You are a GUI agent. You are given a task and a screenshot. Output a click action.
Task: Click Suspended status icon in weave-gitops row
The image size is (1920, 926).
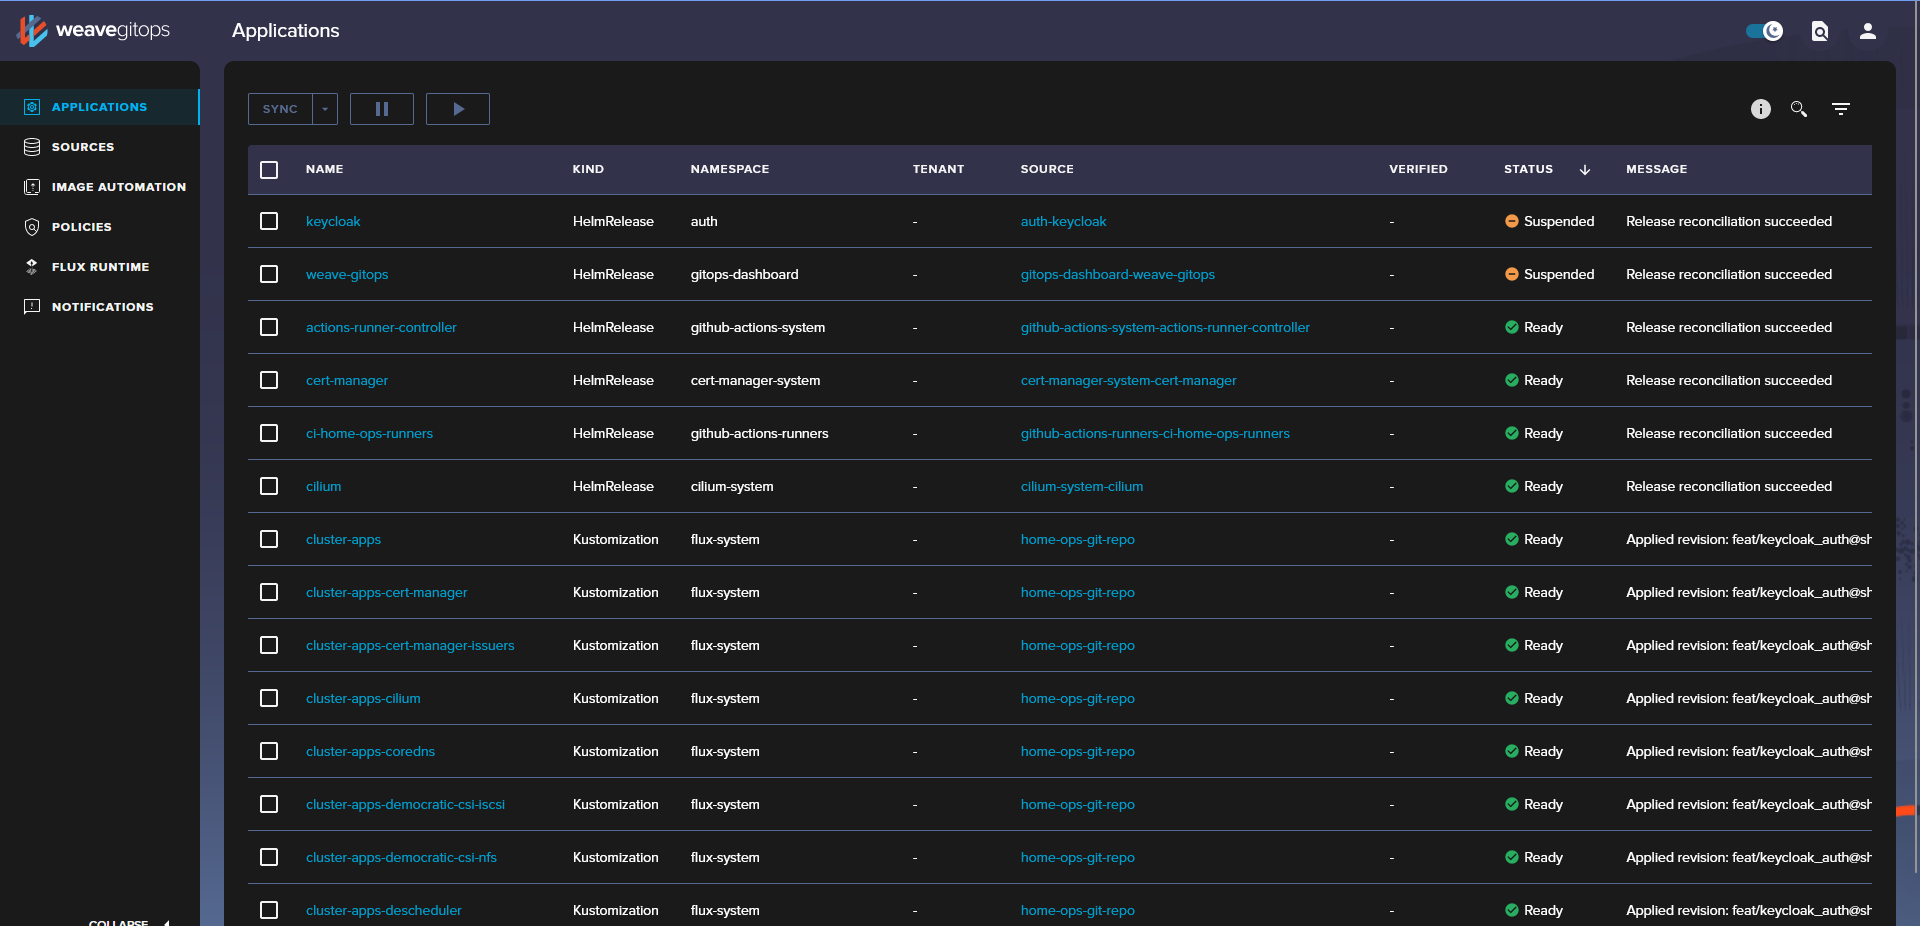point(1512,274)
